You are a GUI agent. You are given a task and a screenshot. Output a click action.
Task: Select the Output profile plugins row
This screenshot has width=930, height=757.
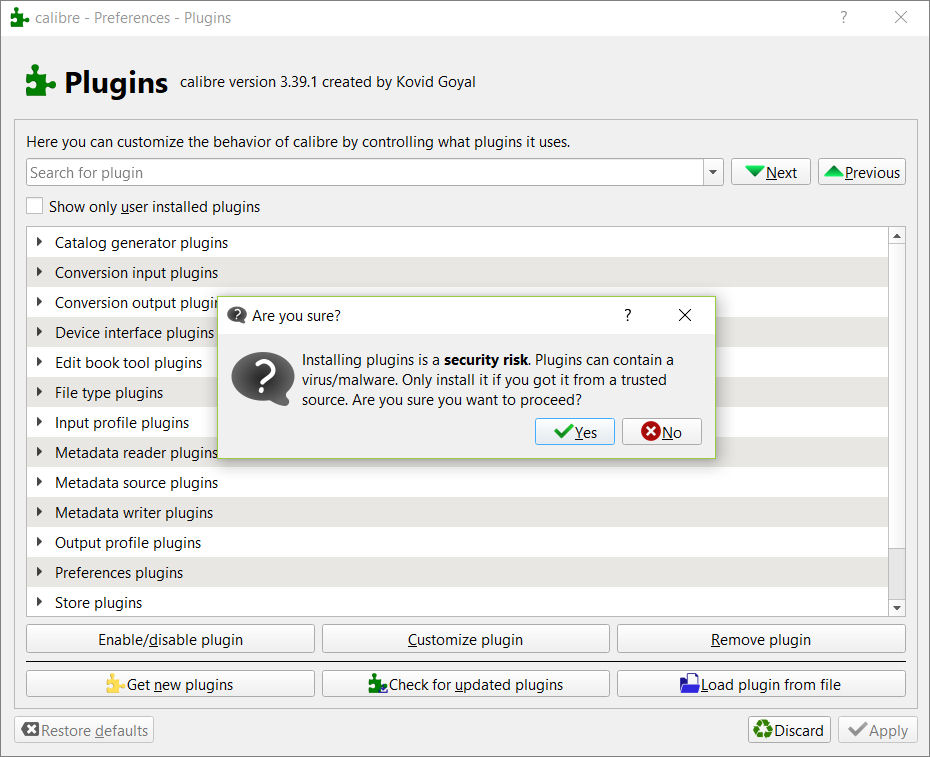click(457, 542)
